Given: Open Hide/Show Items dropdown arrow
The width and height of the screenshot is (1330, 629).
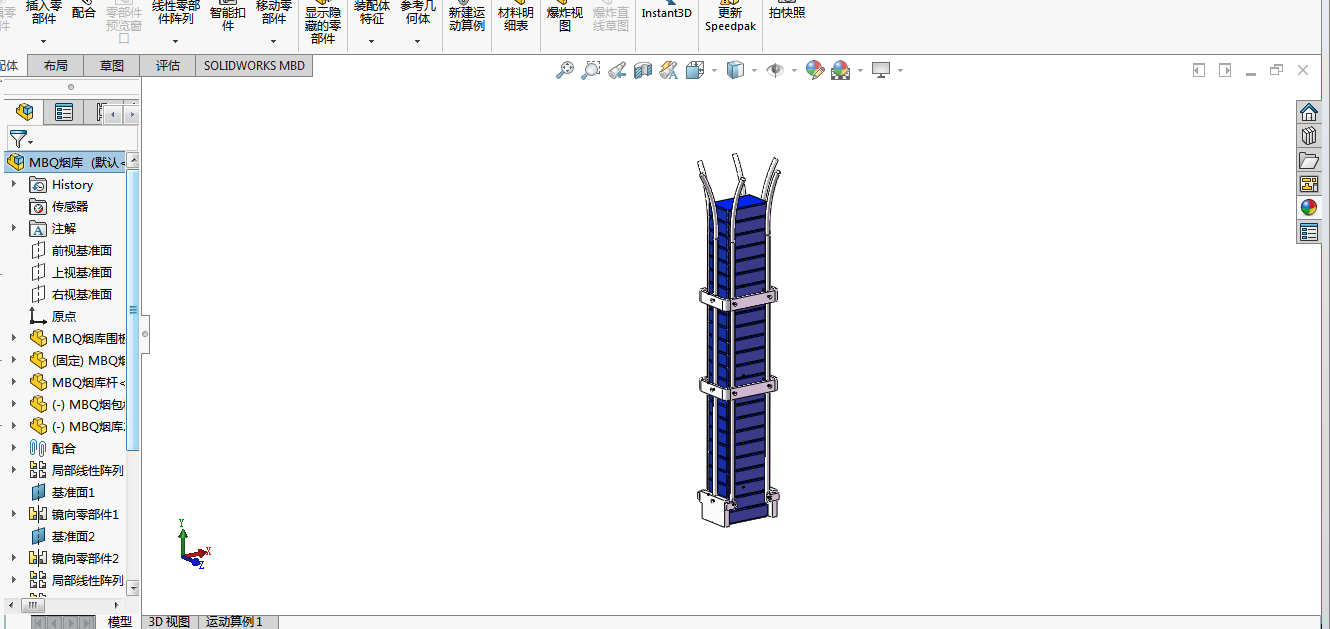Looking at the screenshot, I should [x=794, y=70].
